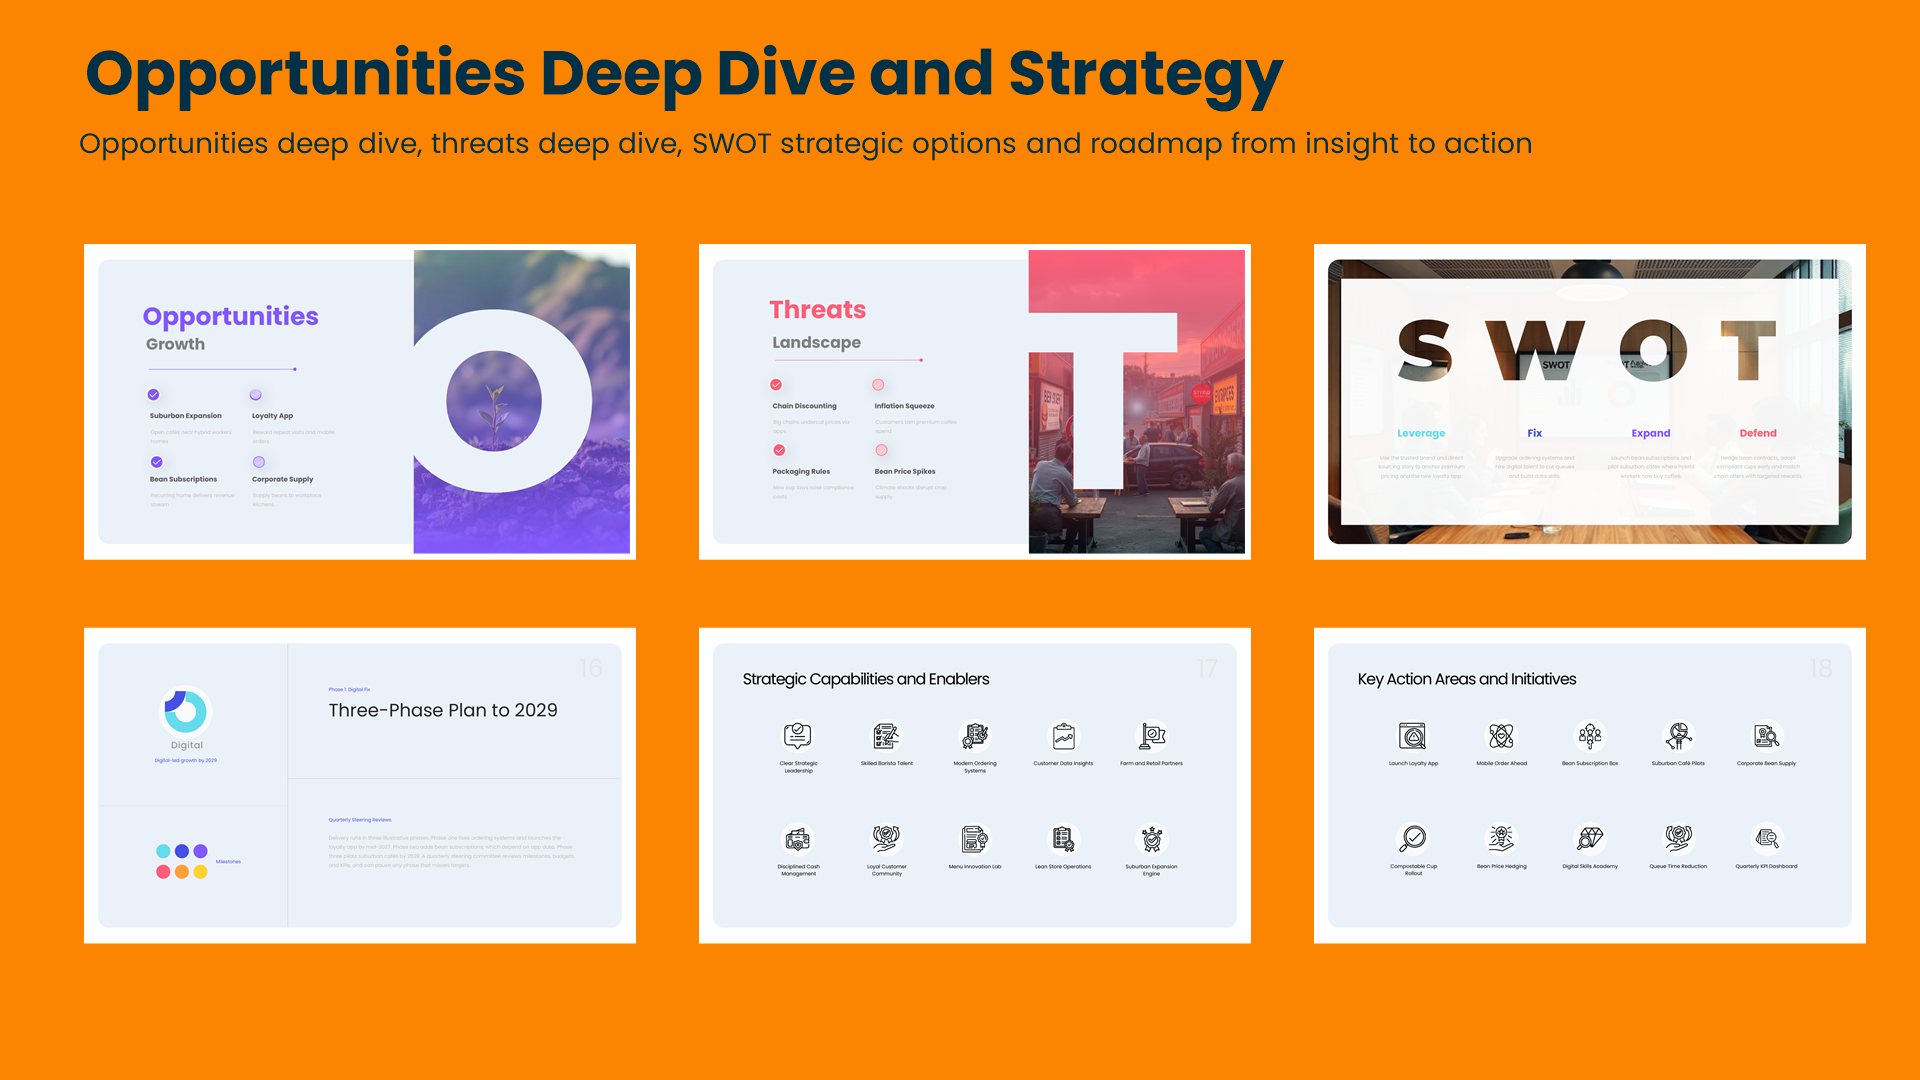The image size is (1920, 1080).
Task: Select the Mobile Order Ahead atom icon
Action: pyautogui.click(x=1501, y=736)
